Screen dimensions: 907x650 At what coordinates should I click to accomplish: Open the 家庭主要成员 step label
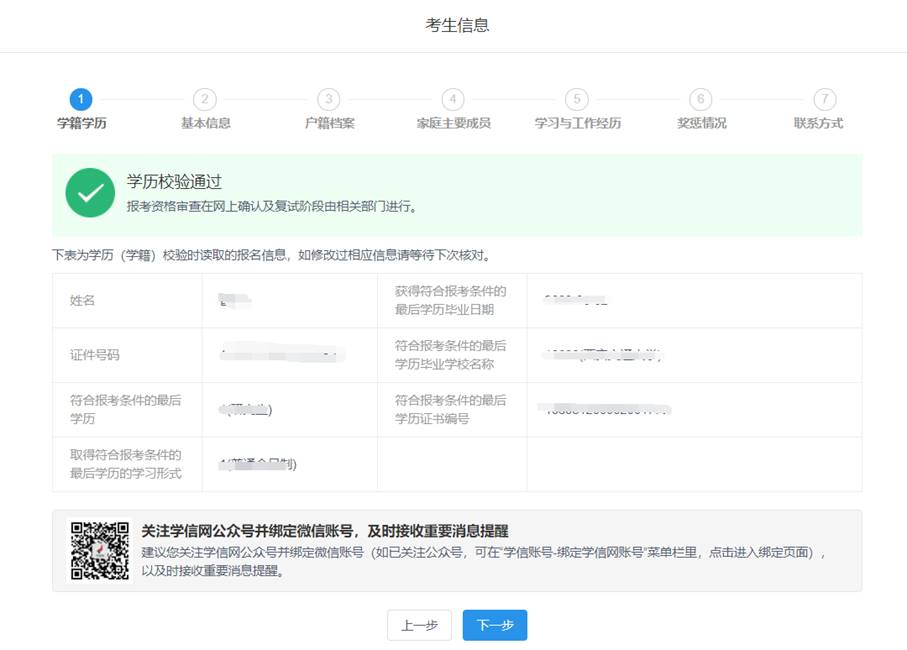point(453,123)
